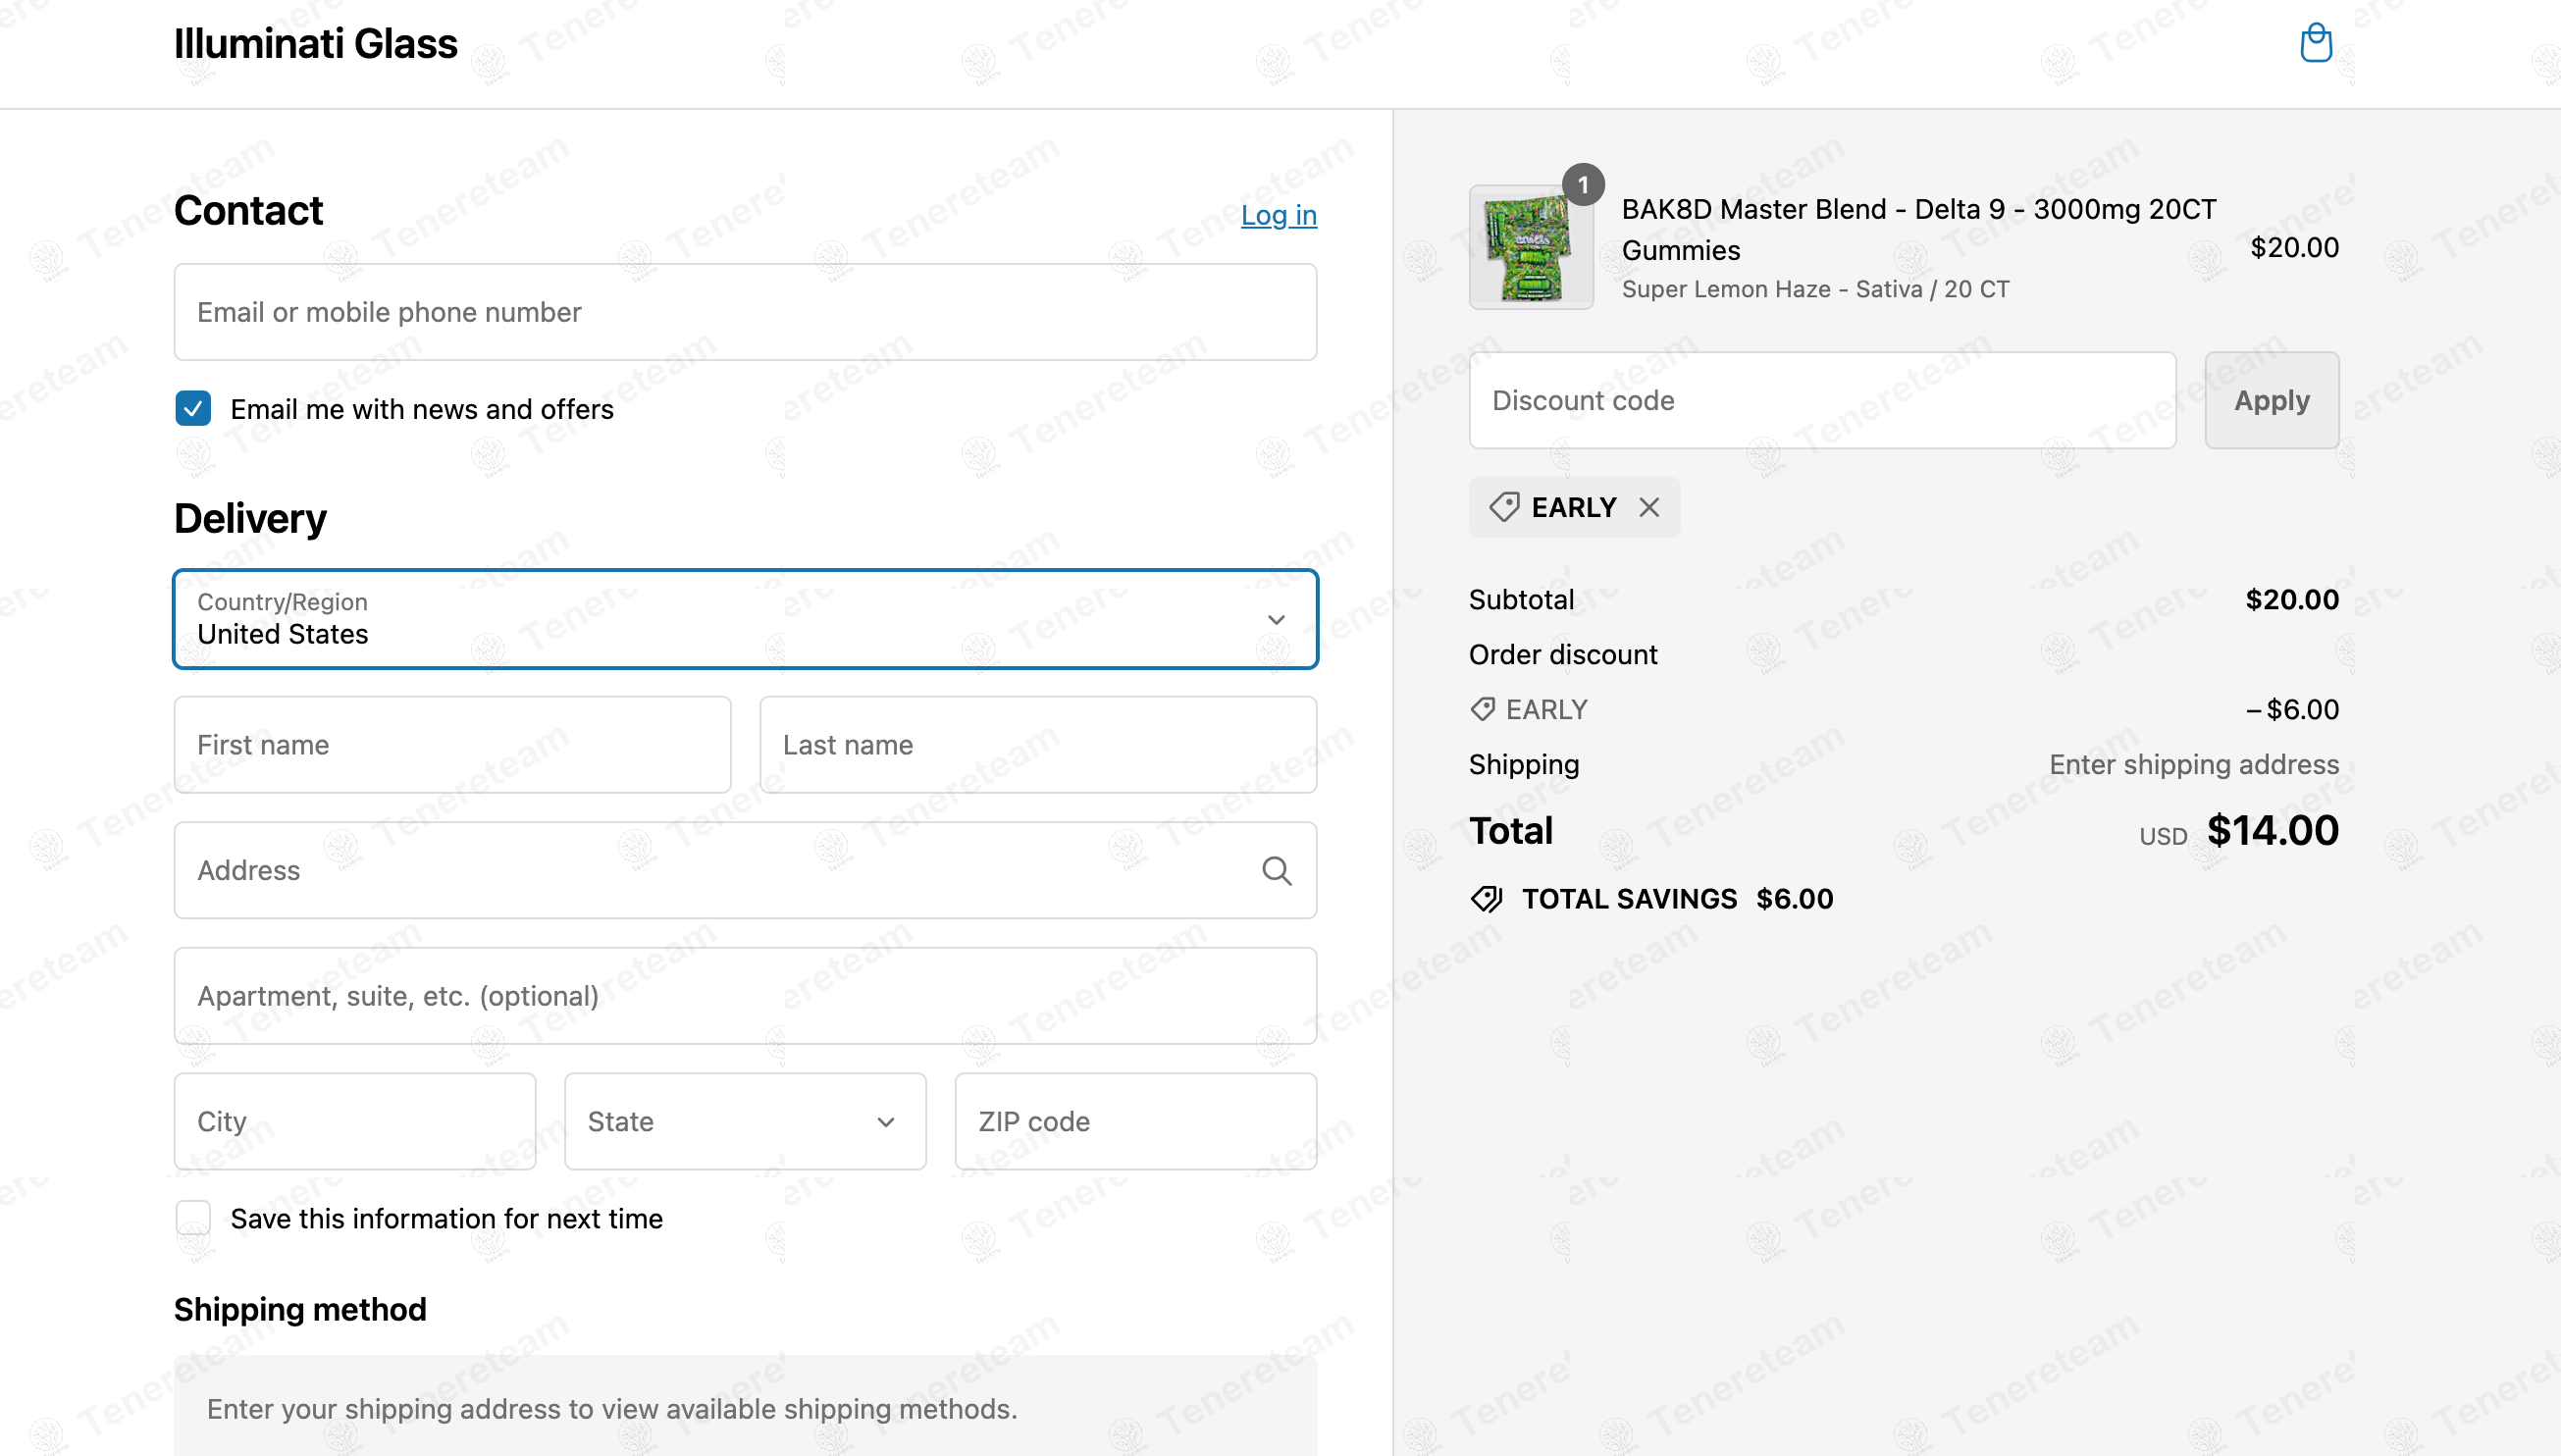Click the ZIP code field
Viewport: 2561px width, 1456px height.
click(1136, 1121)
